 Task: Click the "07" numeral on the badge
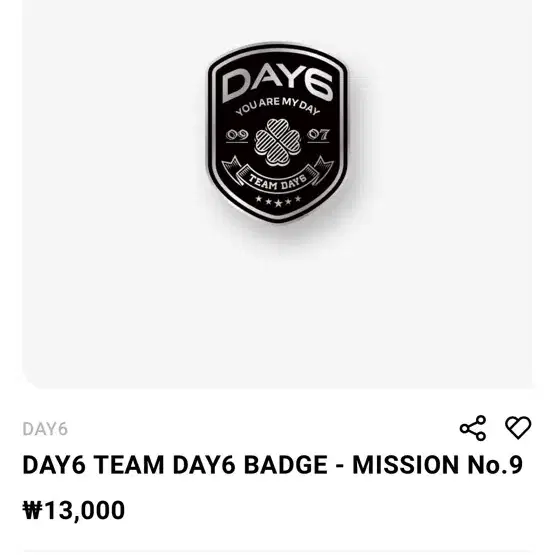318,136
